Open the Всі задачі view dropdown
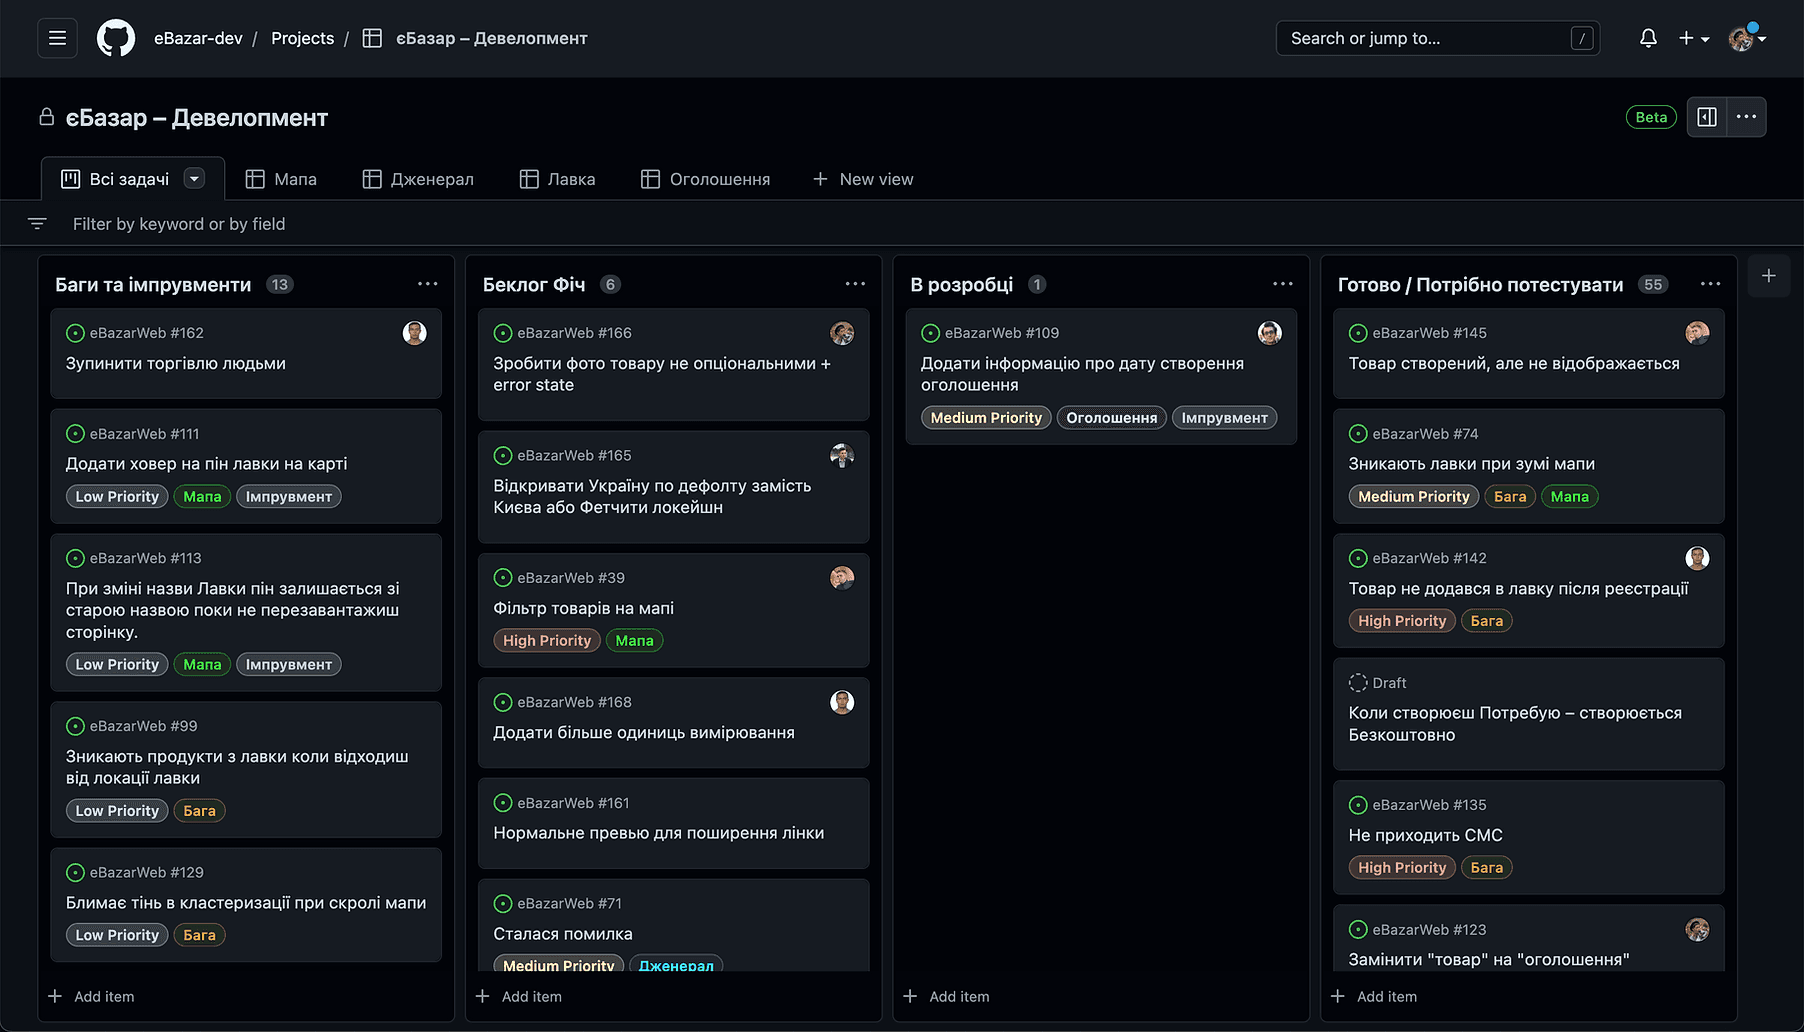The width and height of the screenshot is (1804, 1032). [194, 179]
